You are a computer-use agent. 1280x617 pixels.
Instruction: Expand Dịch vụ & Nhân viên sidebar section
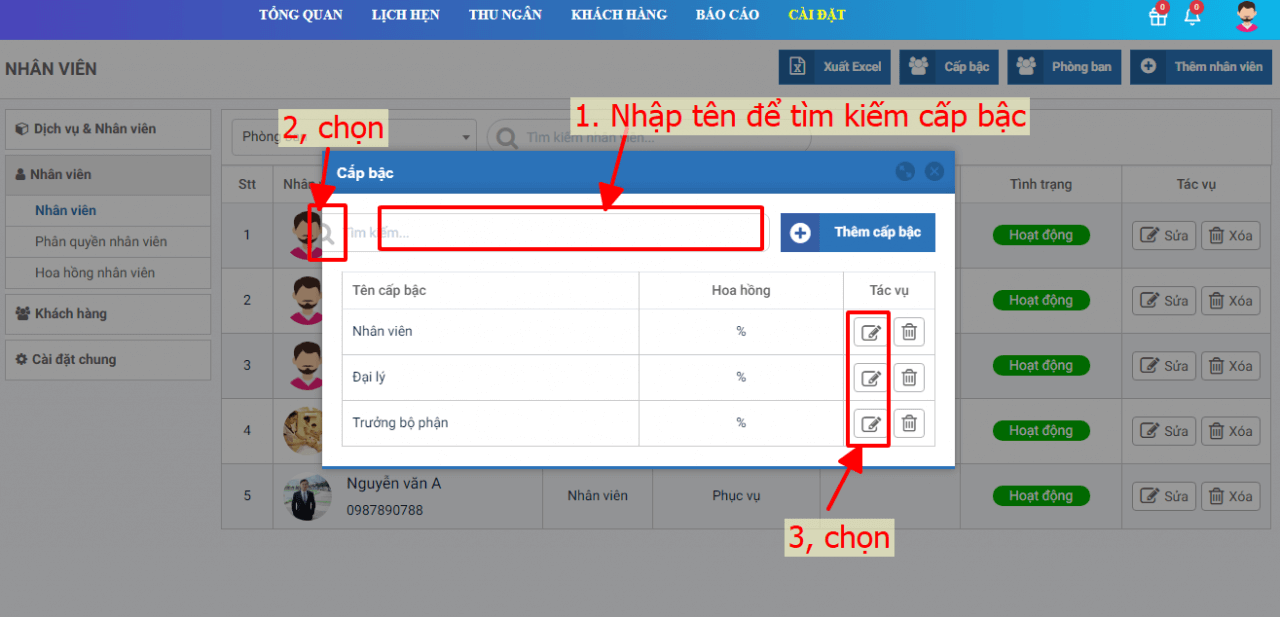pos(108,129)
